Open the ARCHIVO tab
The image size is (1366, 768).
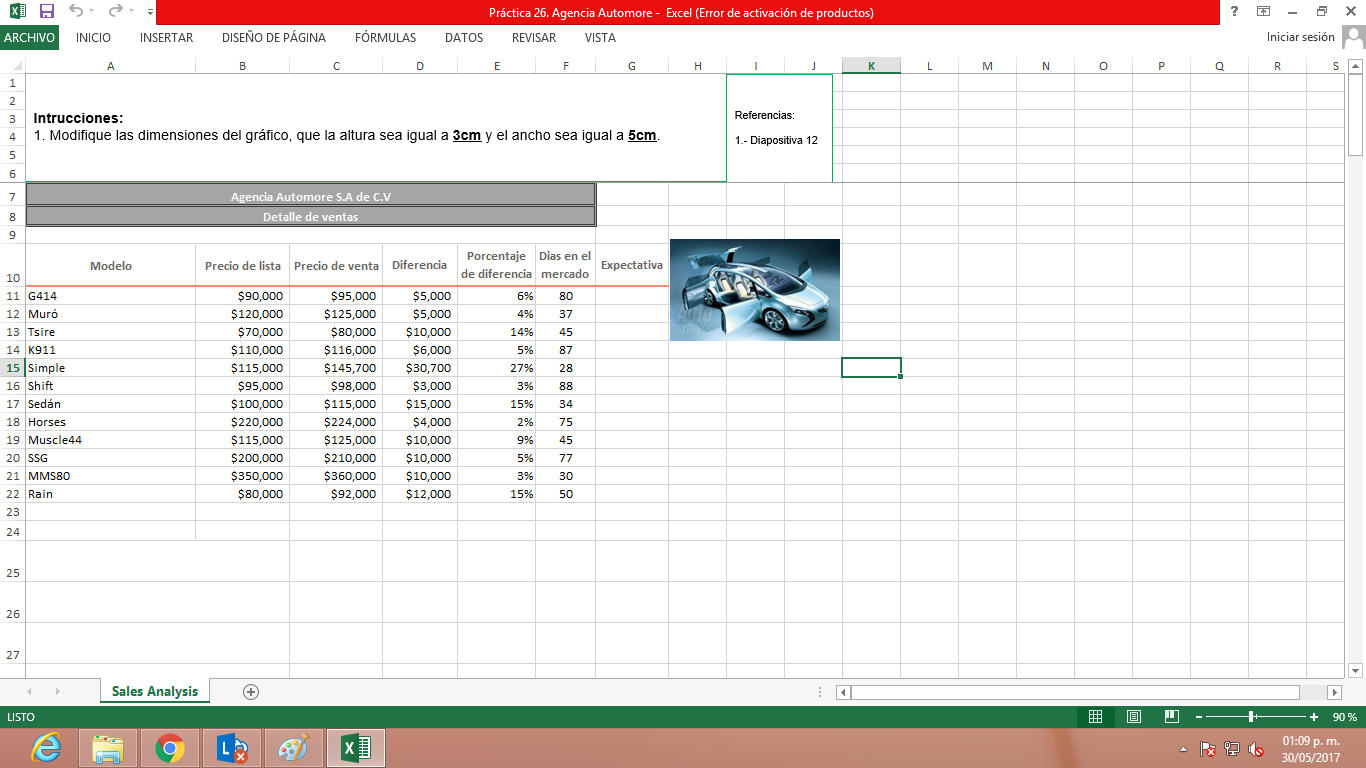pyautogui.click(x=29, y=38)
